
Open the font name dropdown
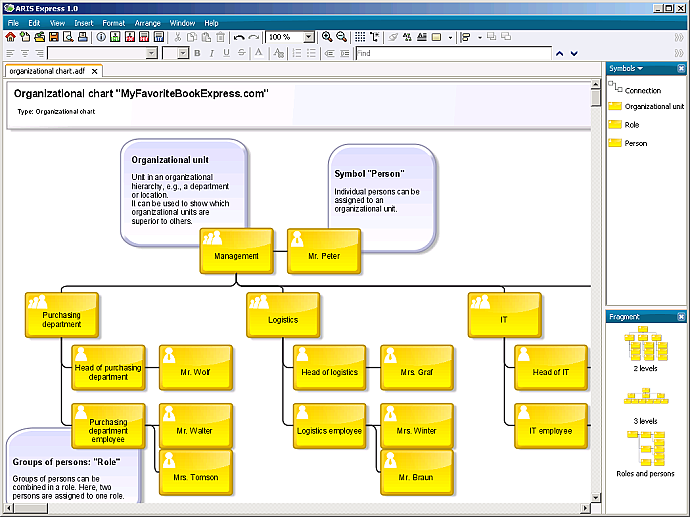pyautogui.click(x=151, y=53)
